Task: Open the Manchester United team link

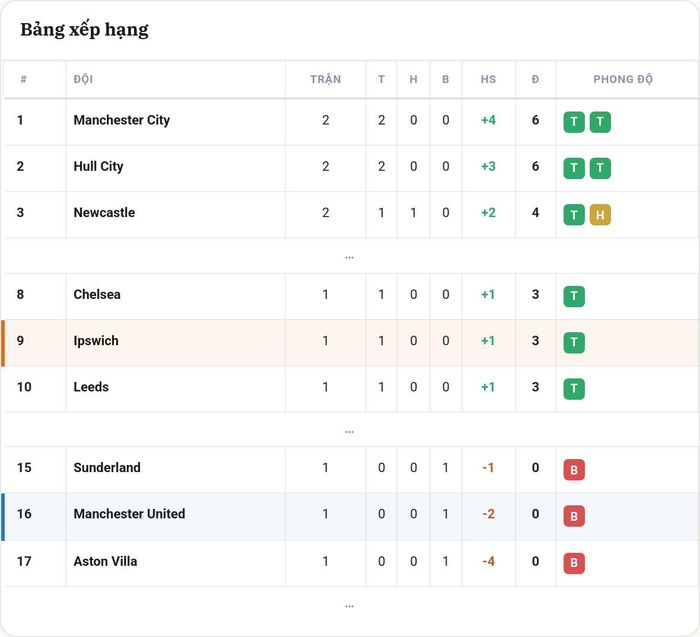Action: pyautogui.click(x=129, y=514)
